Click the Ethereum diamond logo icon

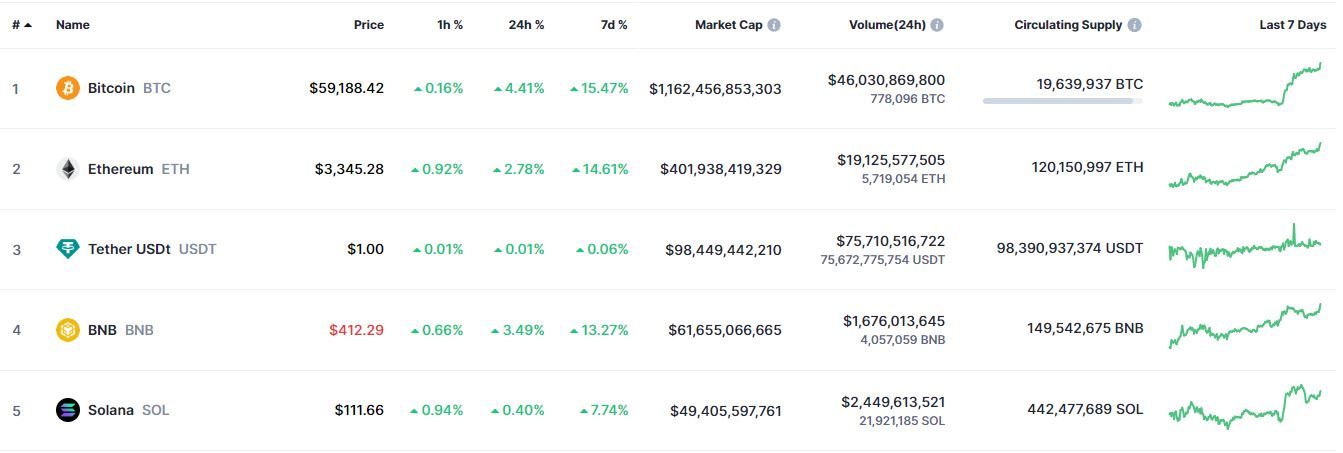coord(67,169)
